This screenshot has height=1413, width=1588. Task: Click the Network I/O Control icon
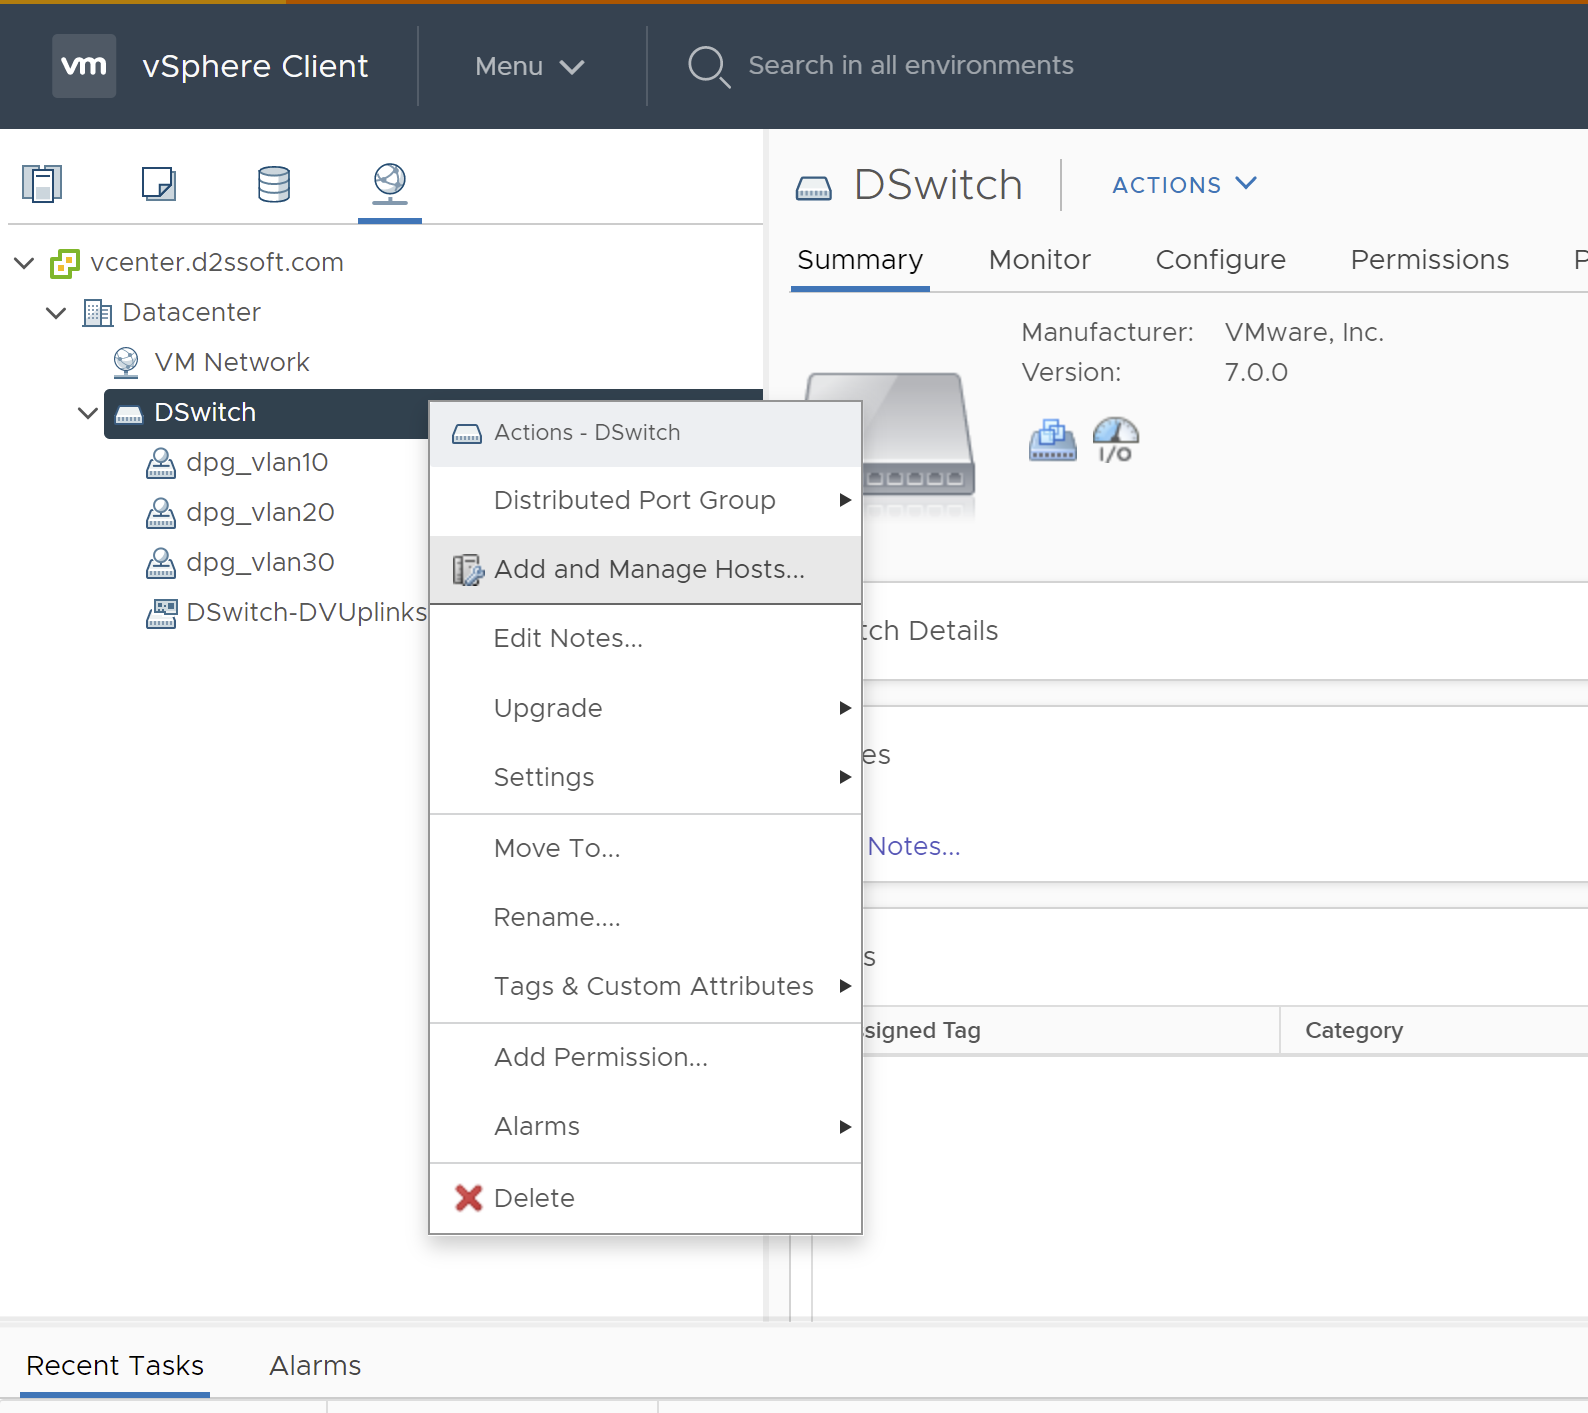pos(1115,440)
